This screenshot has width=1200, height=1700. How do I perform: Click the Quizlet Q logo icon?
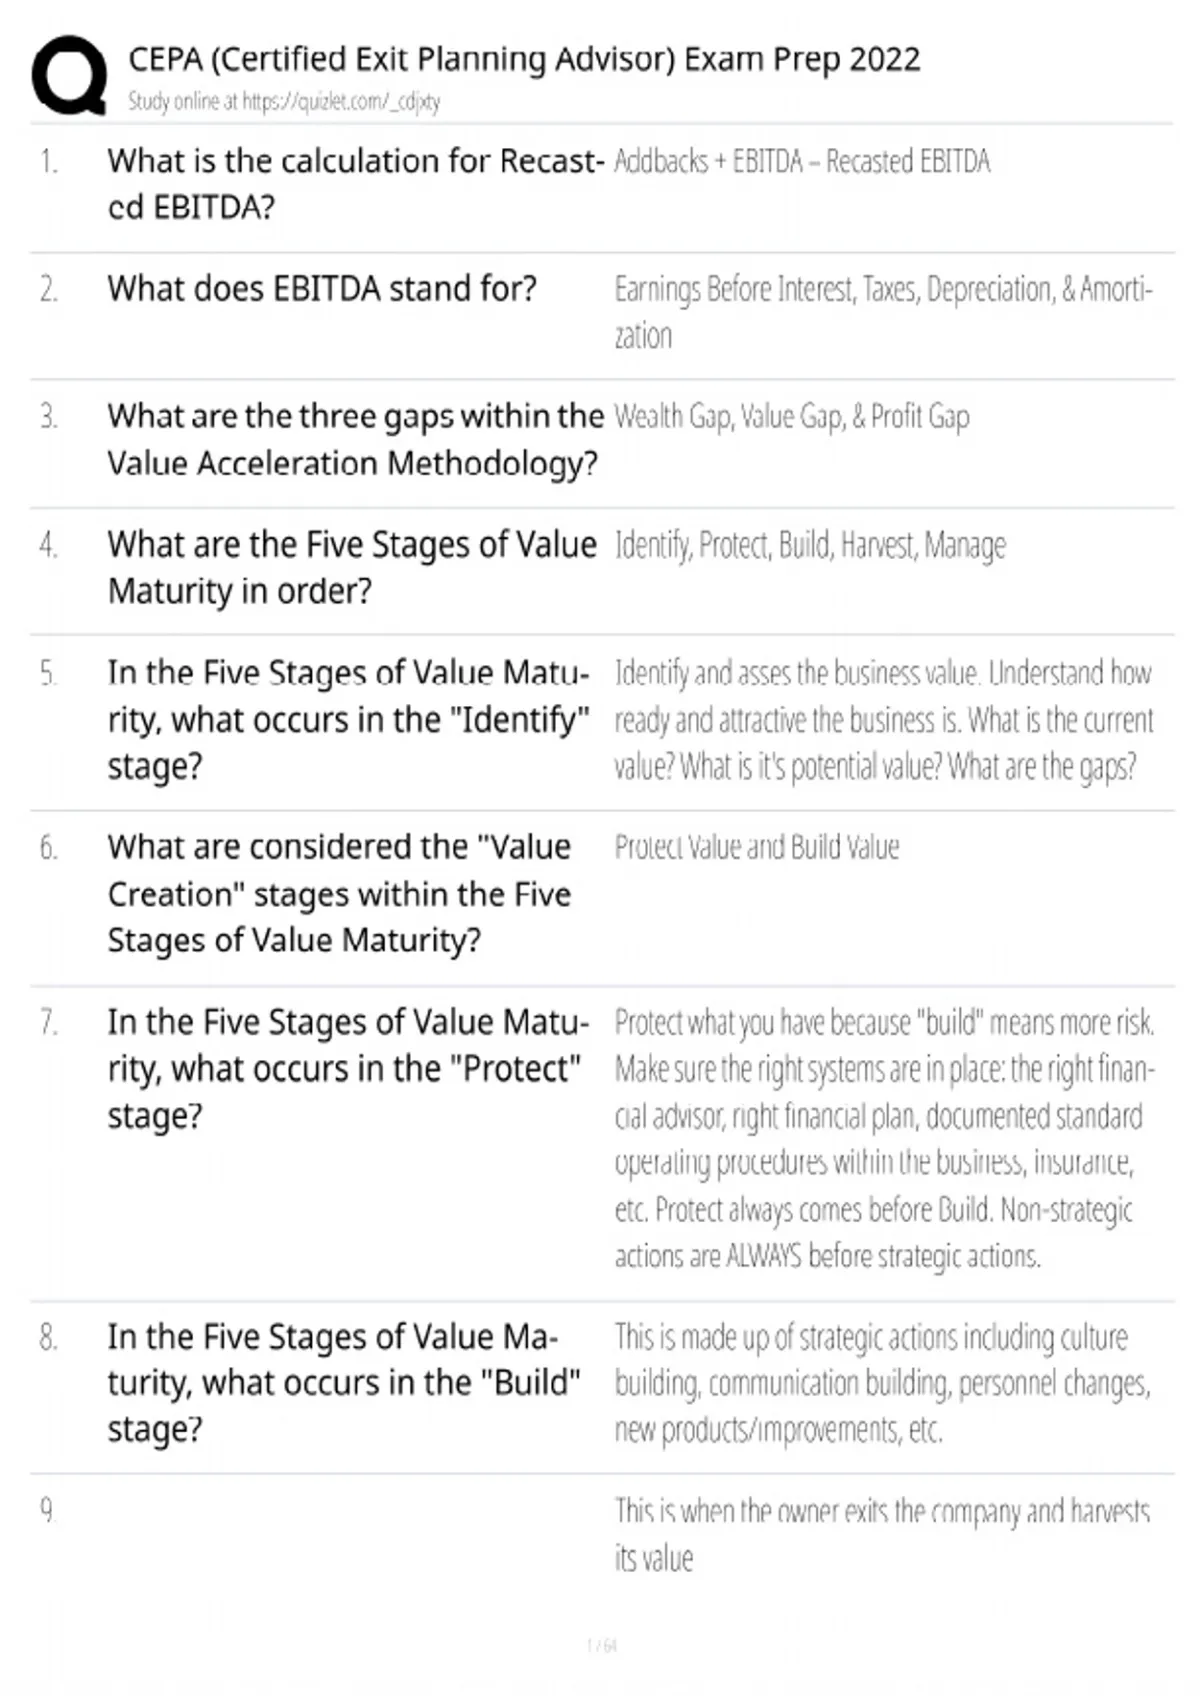[69, 76]
